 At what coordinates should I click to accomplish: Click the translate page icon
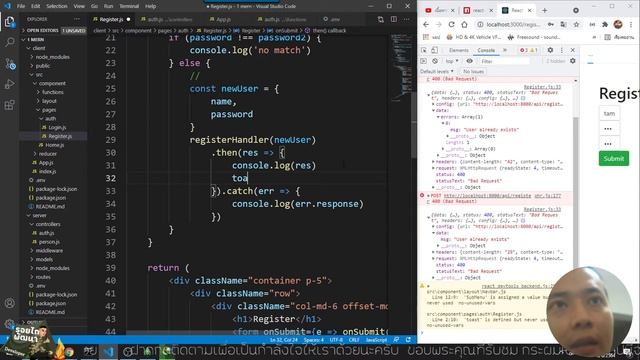click(x=563, y=24)
